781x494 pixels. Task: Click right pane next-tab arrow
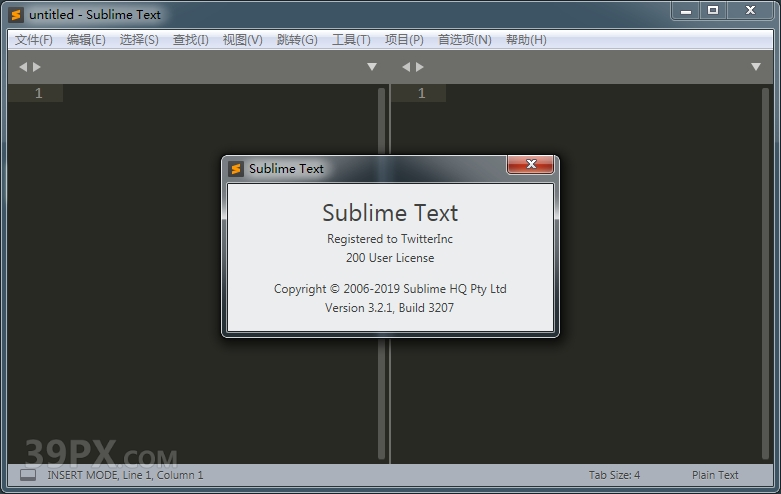pos(420,67)
